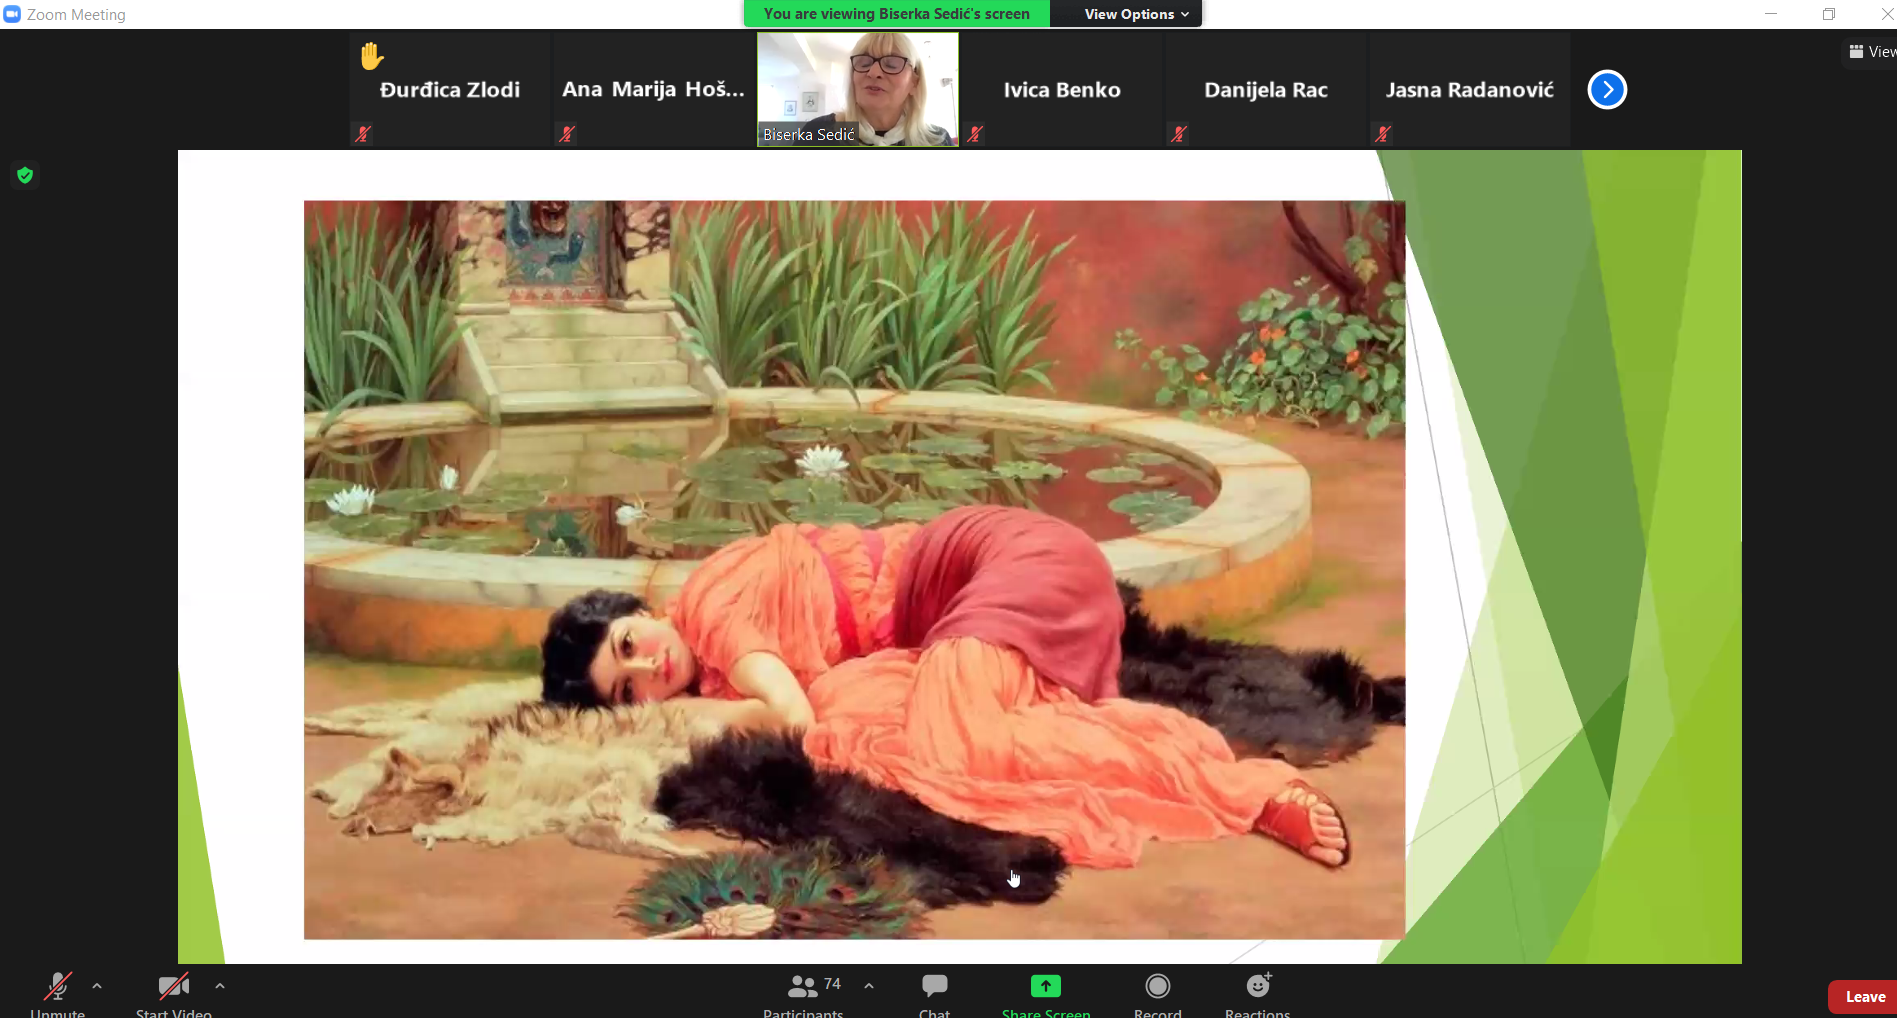The height and width of the screenshot is (1018, 1897).
Task: Open the Reactions menu
Action: [1258, 994]
